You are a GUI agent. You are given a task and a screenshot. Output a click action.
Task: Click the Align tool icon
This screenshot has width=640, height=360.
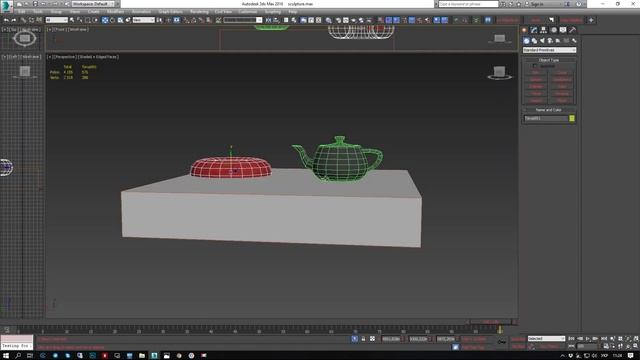(276, 20)
